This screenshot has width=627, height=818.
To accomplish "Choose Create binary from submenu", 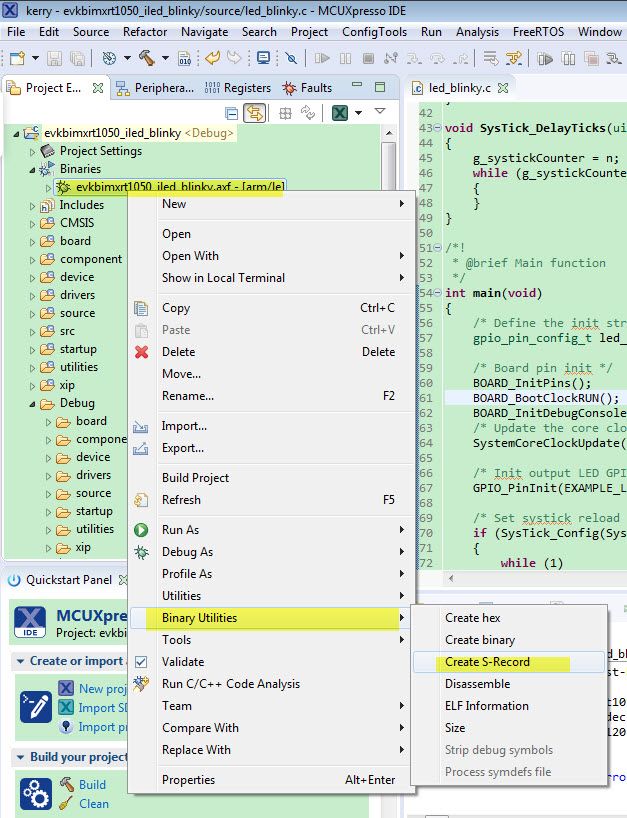I will click(509, 640).
